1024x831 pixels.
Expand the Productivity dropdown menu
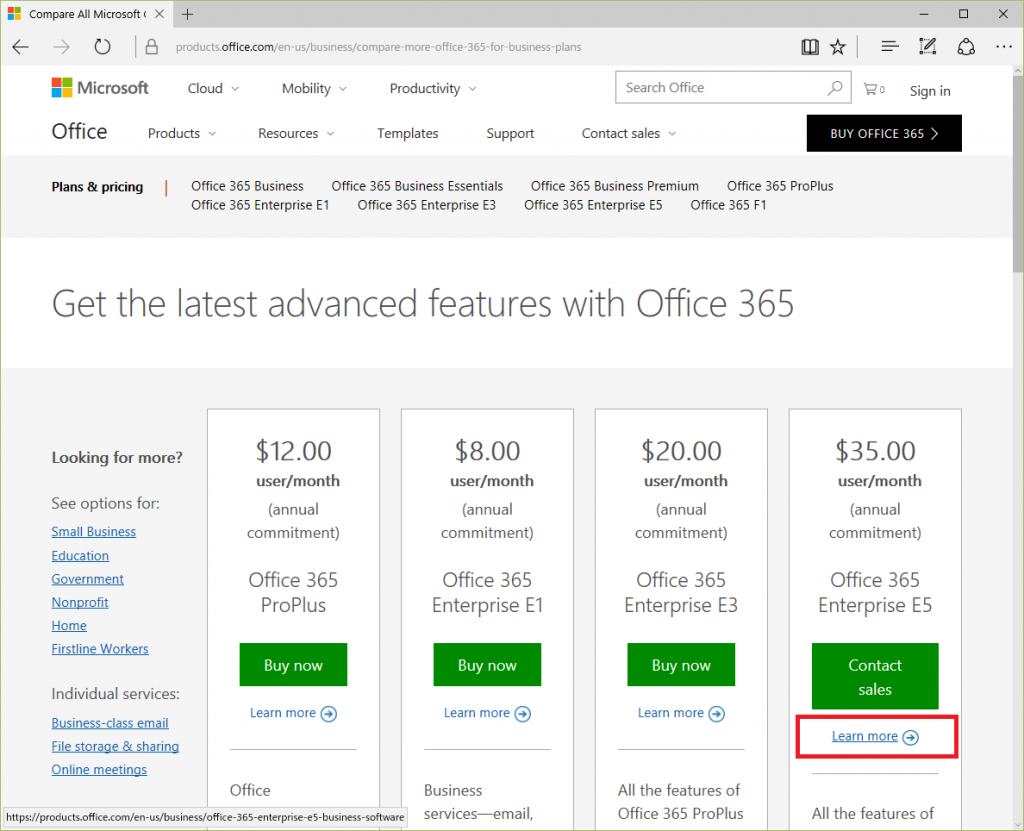click(x=433, y=88)
